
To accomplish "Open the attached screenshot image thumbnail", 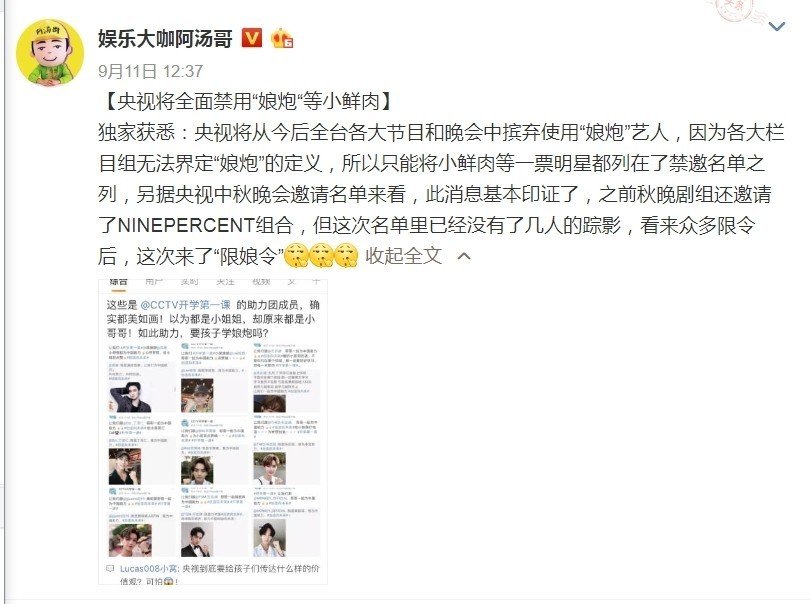I will click(x=213, y=431).
